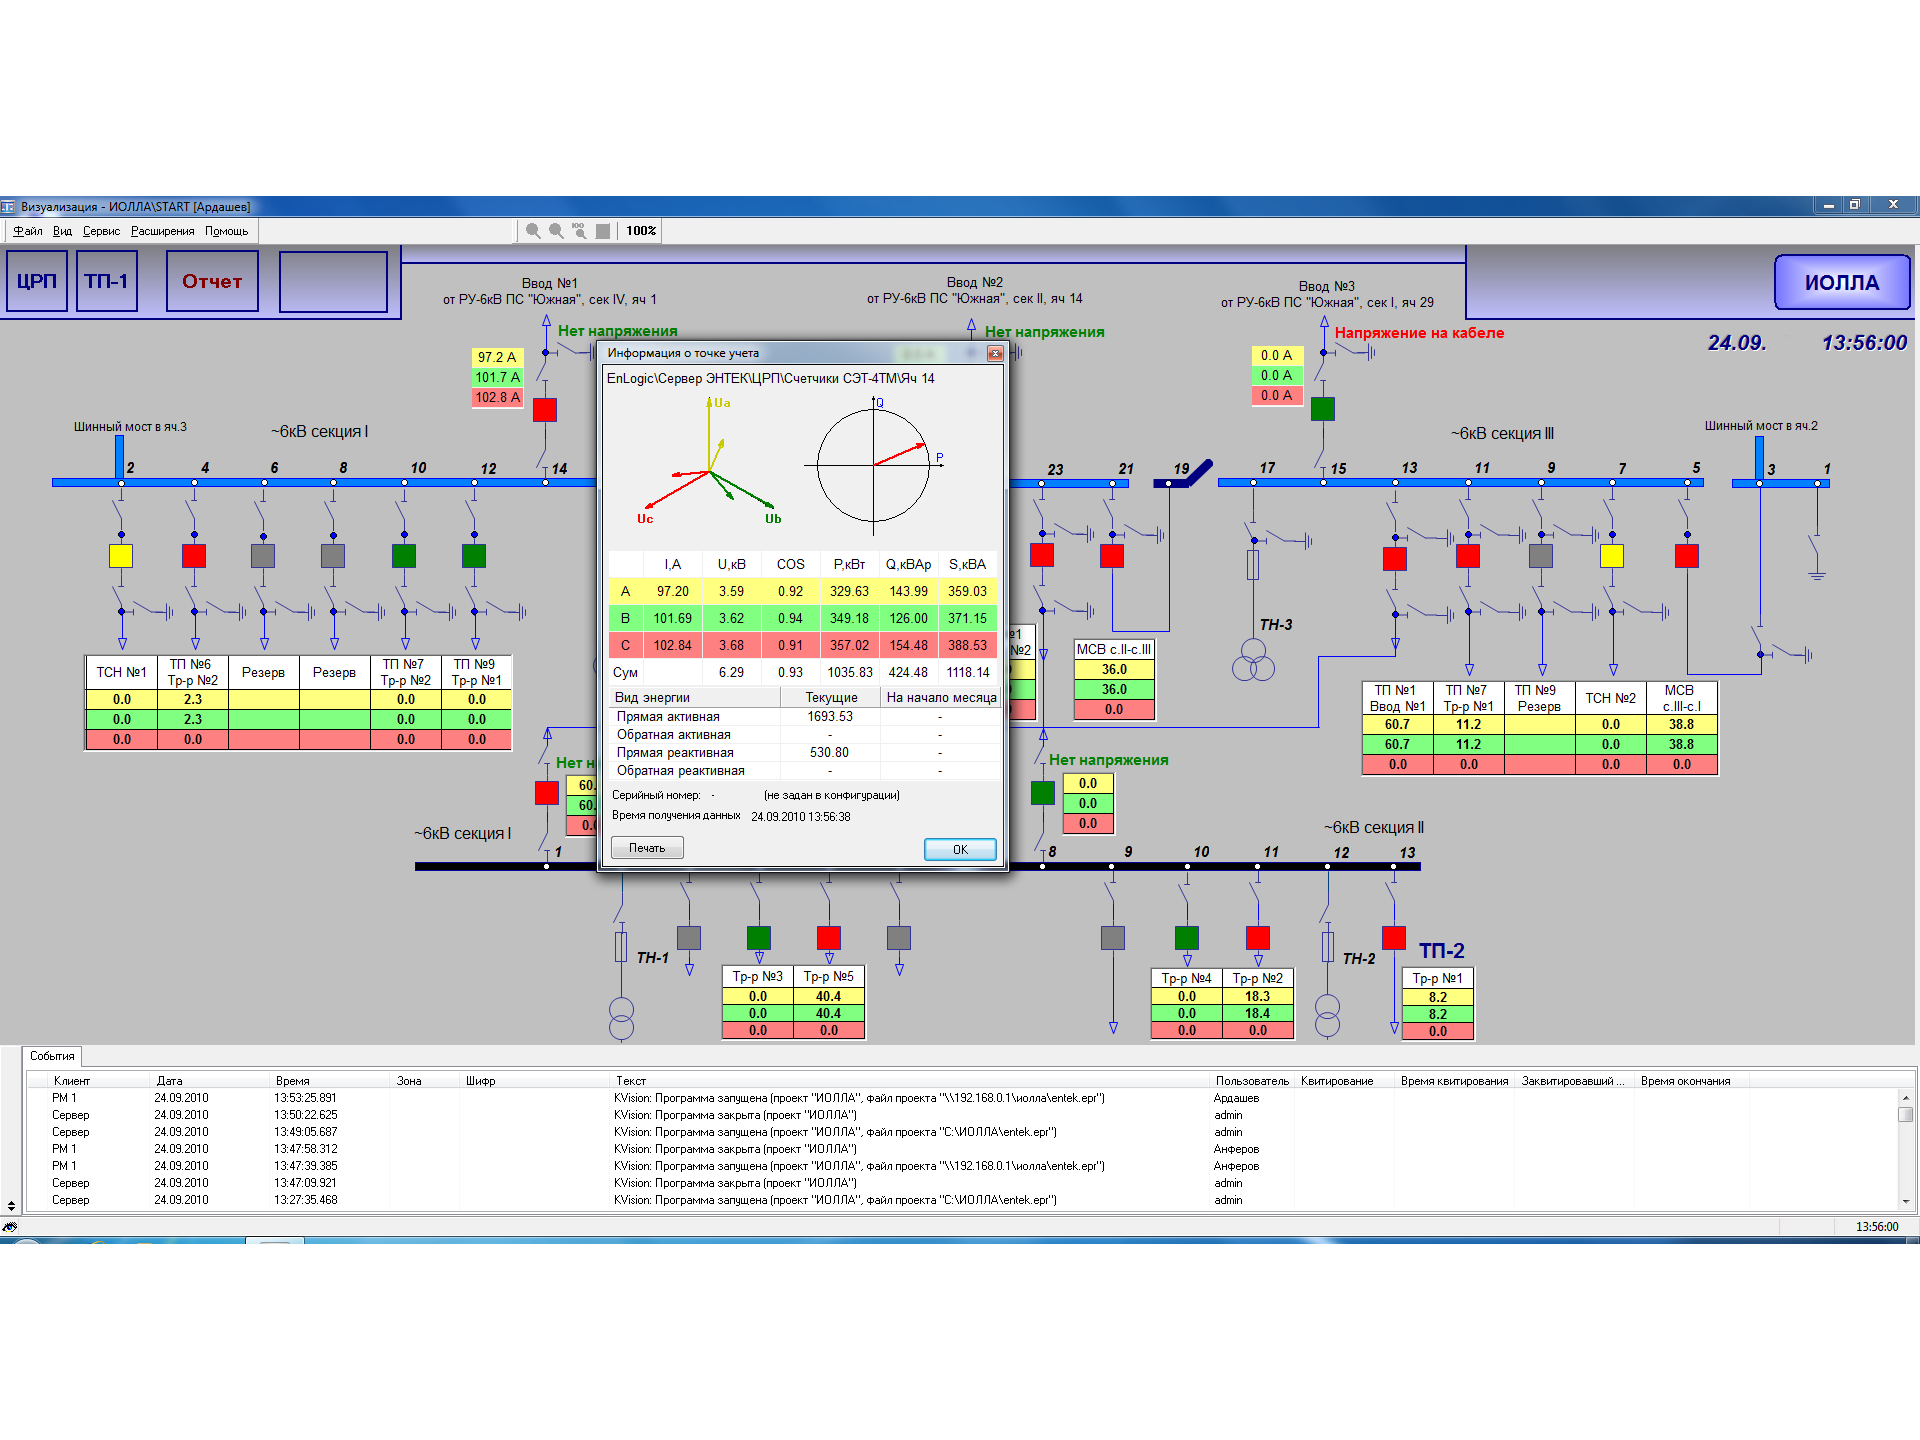Click the red breaker under cell 21
This screenshot has width=1920, height=1440.
[x=1112, y=556]
